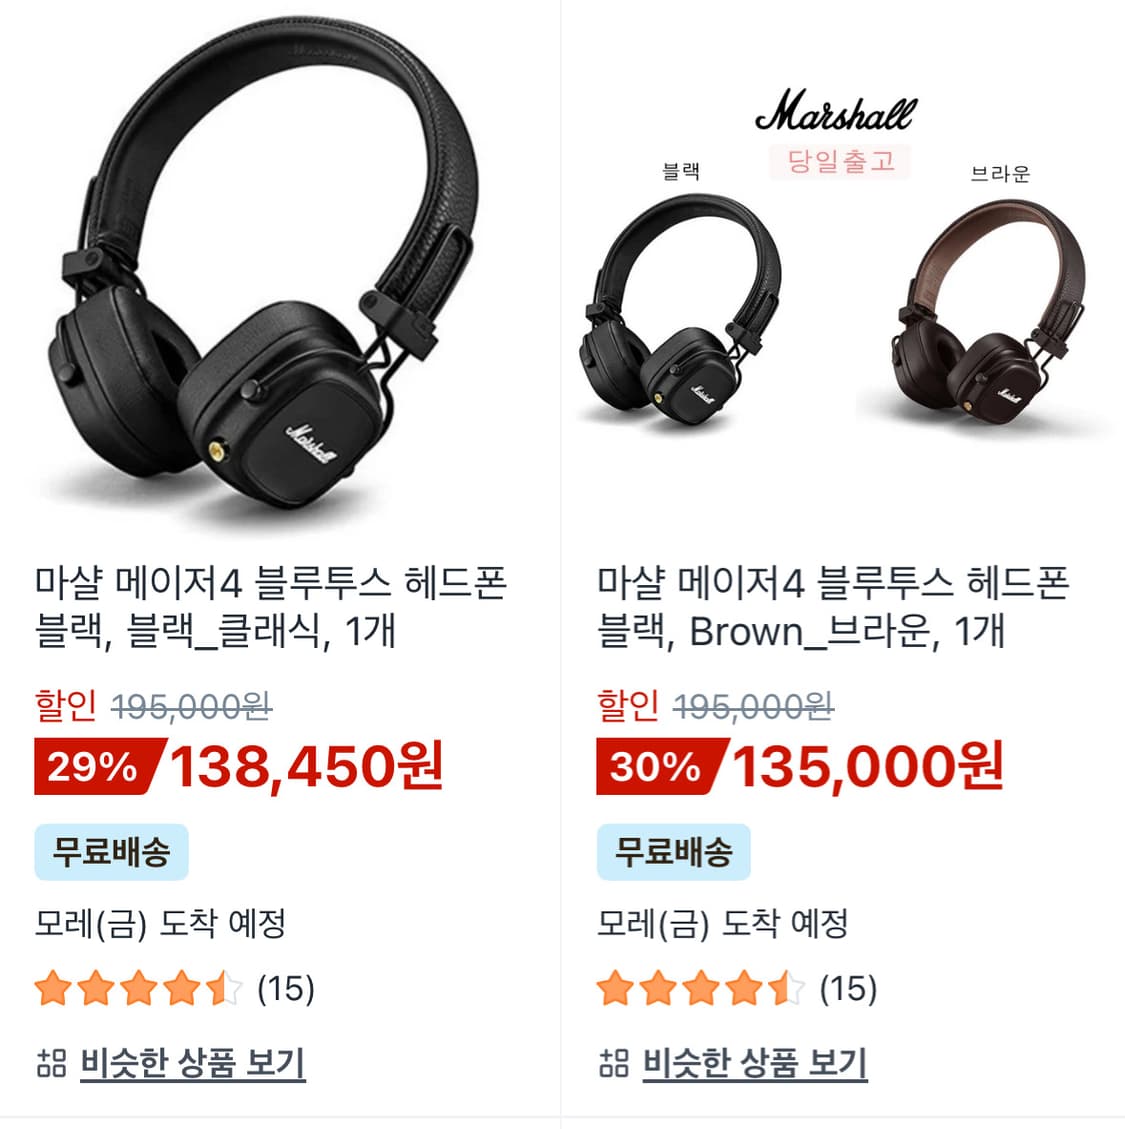Click the 29% discount badge
This screenshot has width=1125, height=1129.
99,766
